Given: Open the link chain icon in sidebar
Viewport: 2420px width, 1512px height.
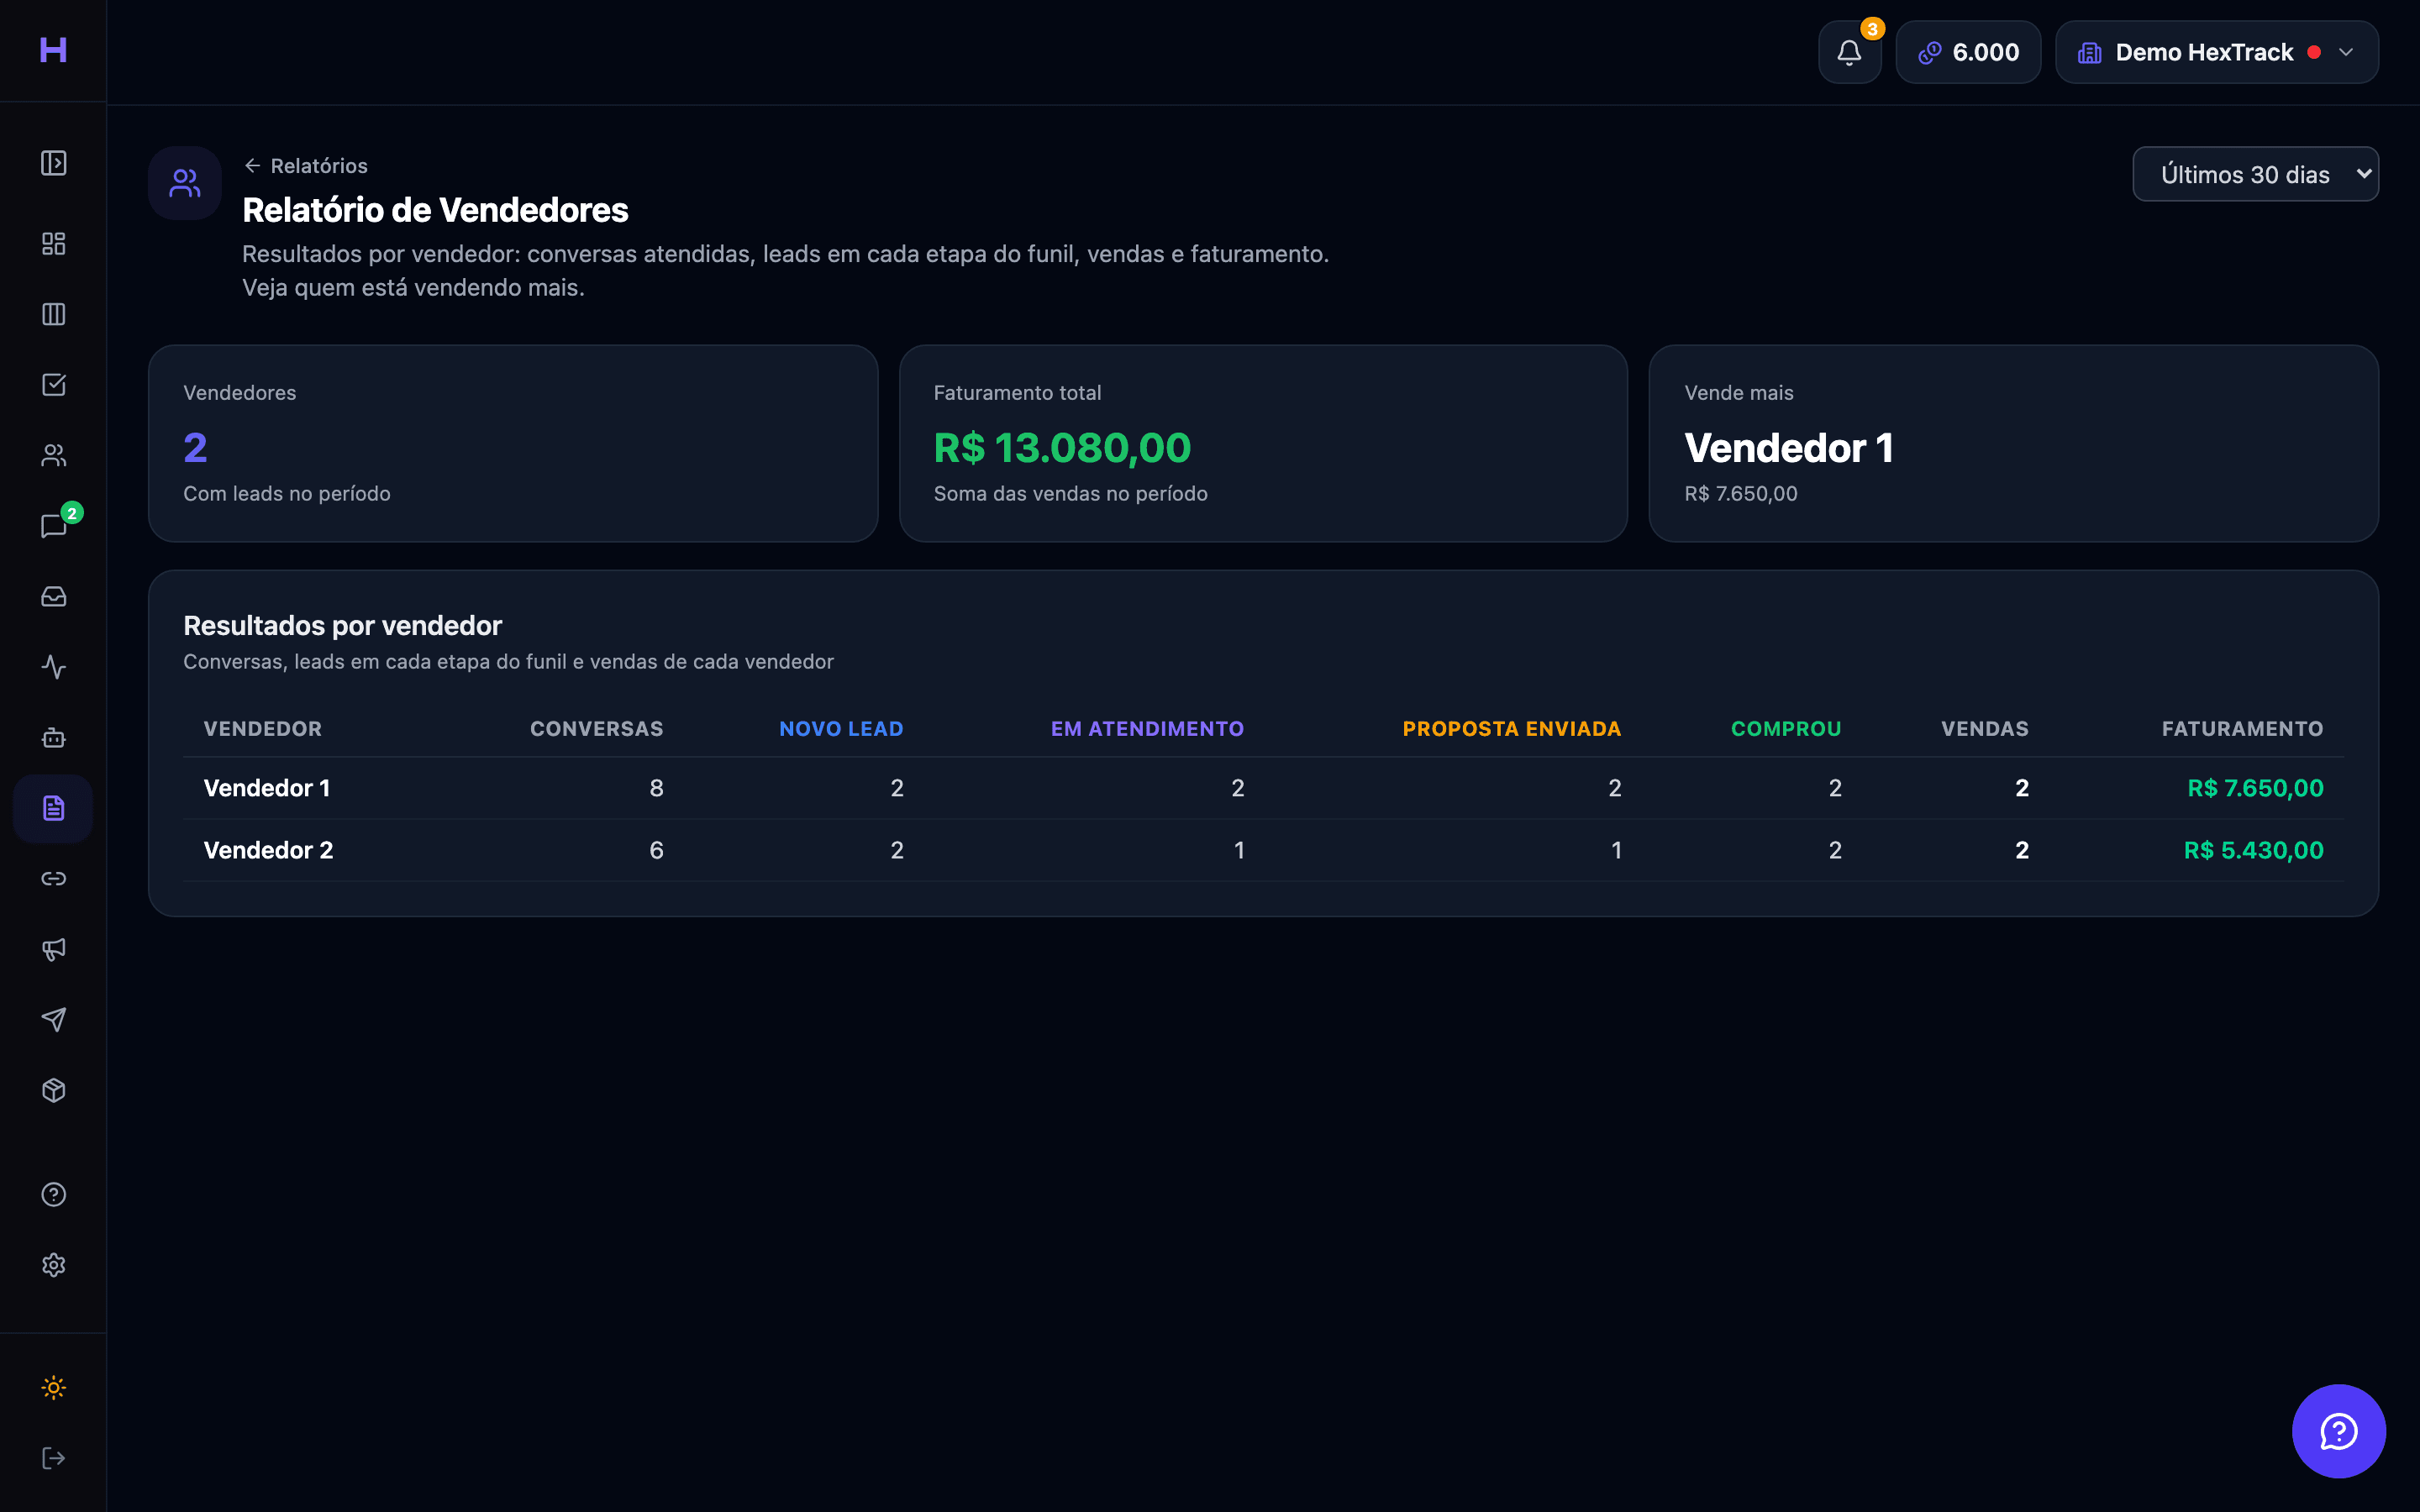Looking at the screenshot, I should click(x=53, y=878).
